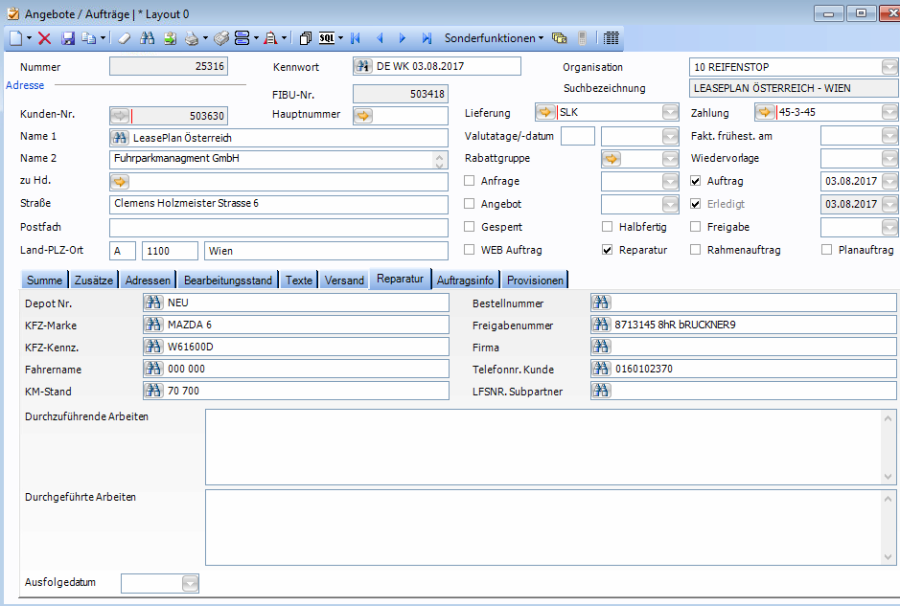The width and height of the screenshot is (900, 606).
Task: Click the red X delete icon in toolbar
Action: coord(45,38)
